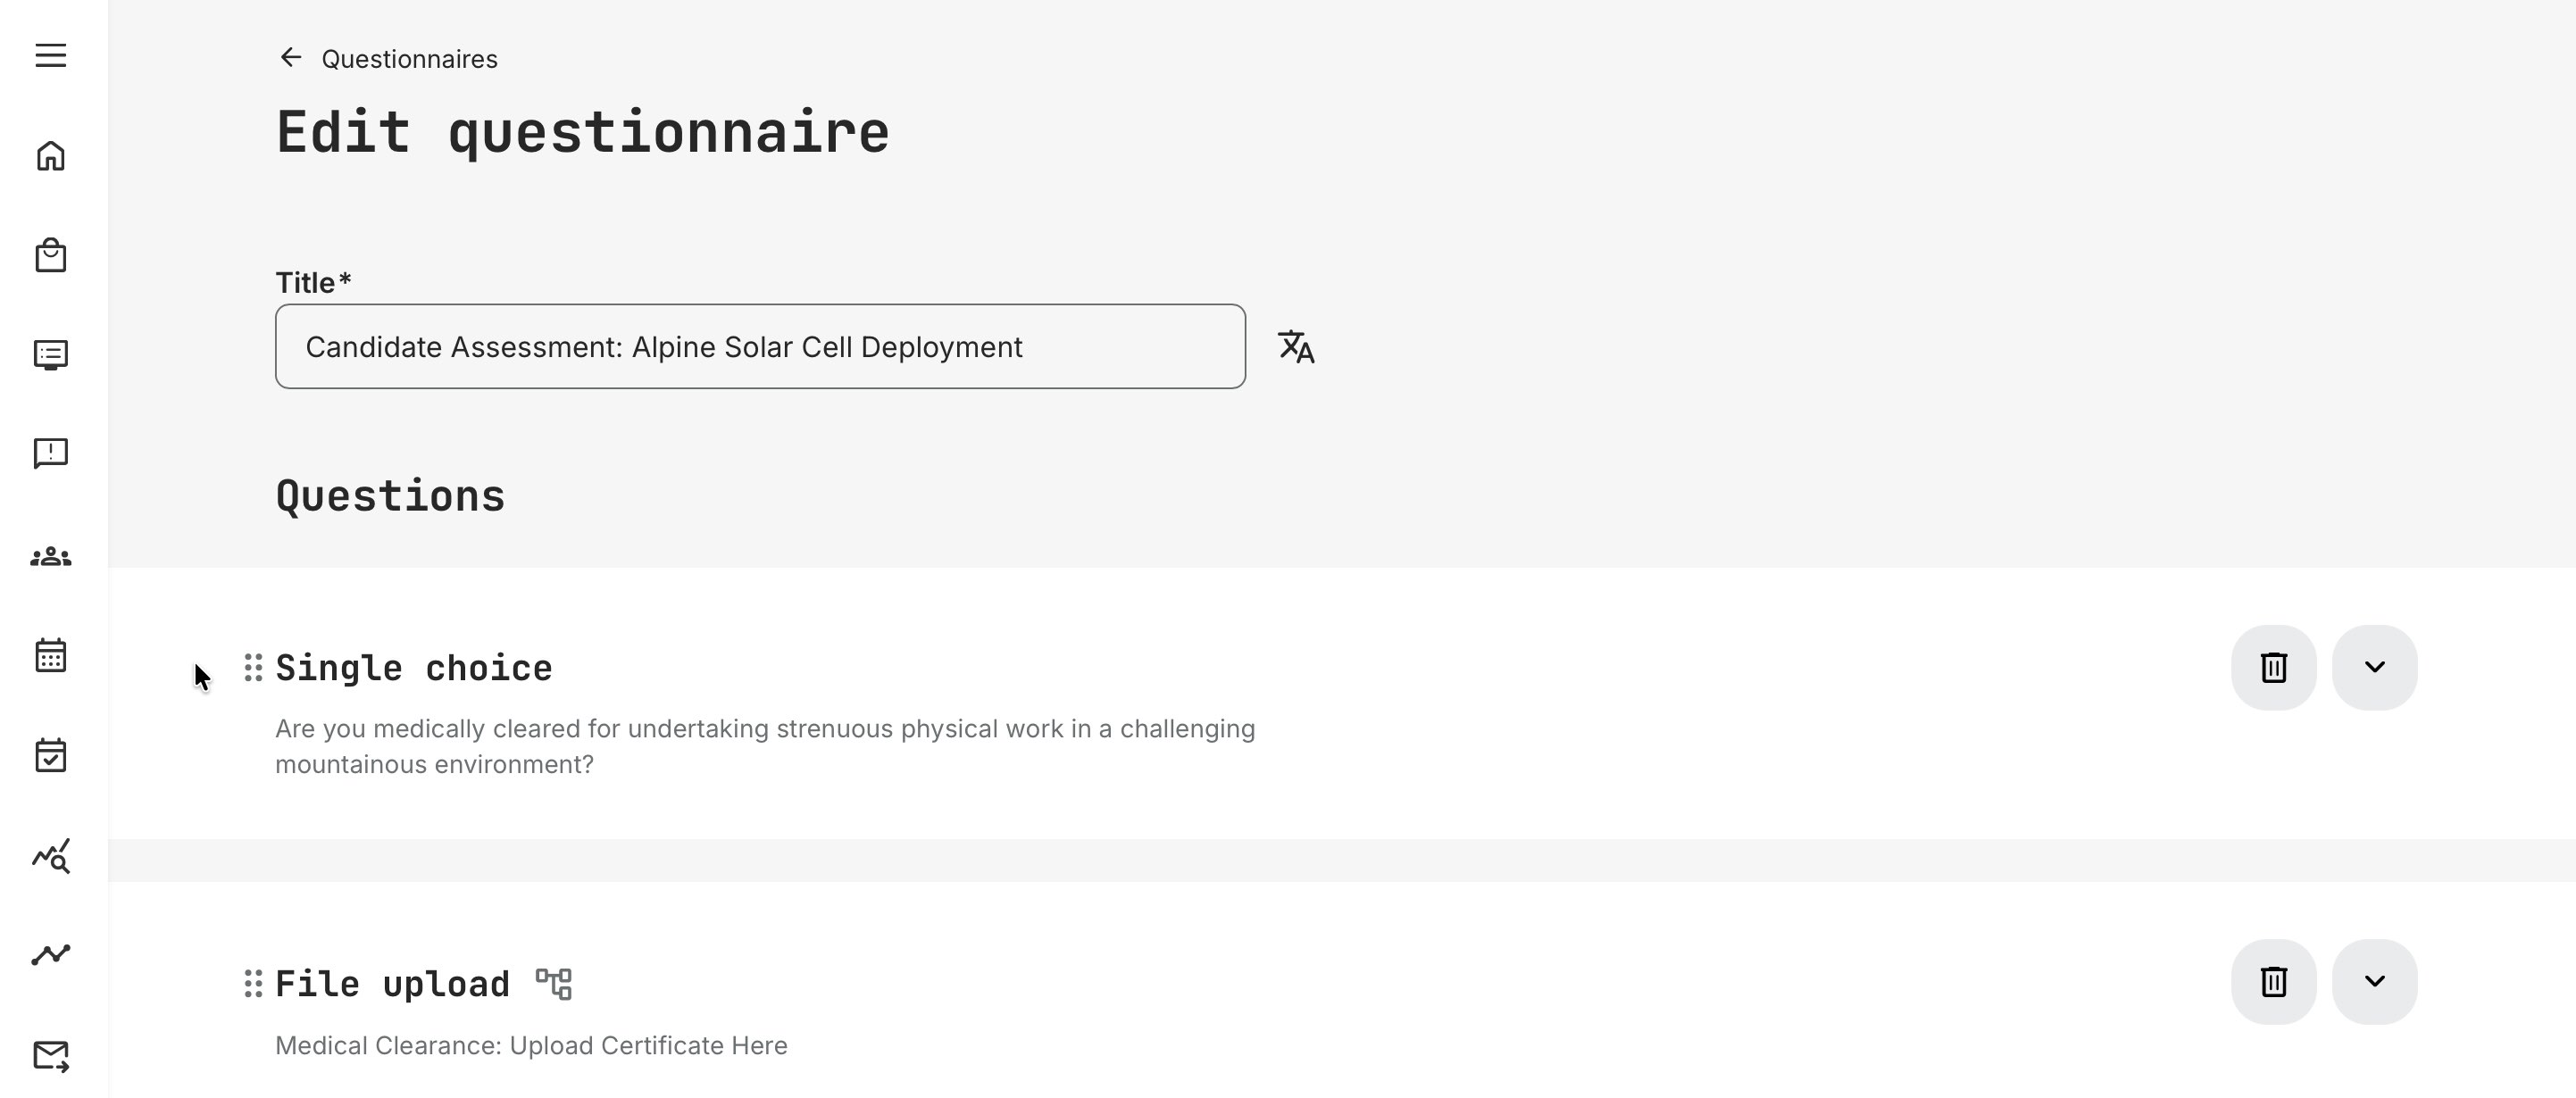The image size is (2576, 1098).
Task: Expand the File upload question details
Action: coord(2377,982)
